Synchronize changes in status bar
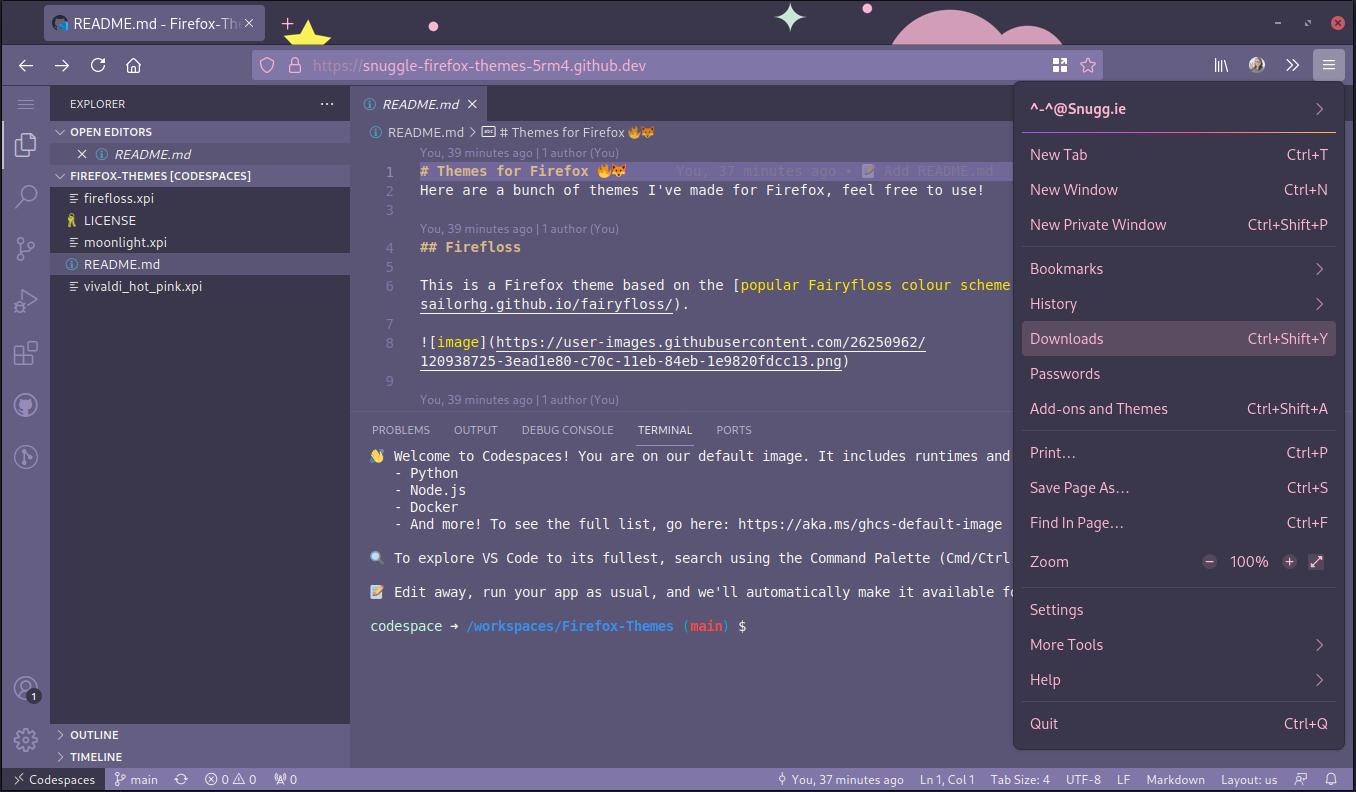This screenshot has height=792, width=1356. tap(181, 779)
